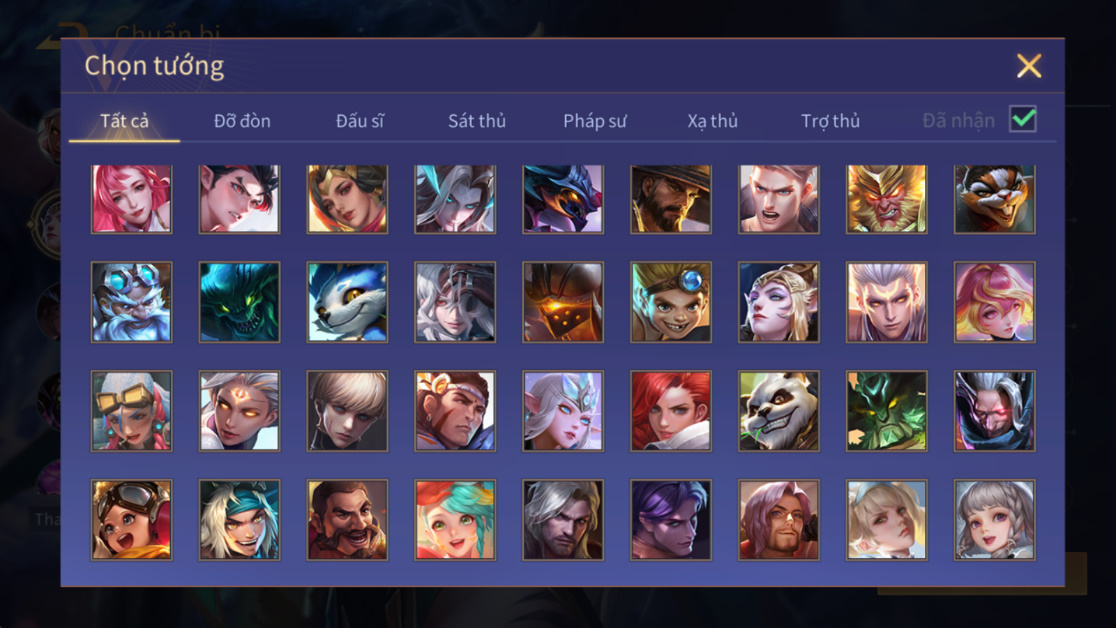Viewport: 1116px width, 628px height.
Task: Close the Chọn tướng dialog
Action: [x=1029, y=66]
